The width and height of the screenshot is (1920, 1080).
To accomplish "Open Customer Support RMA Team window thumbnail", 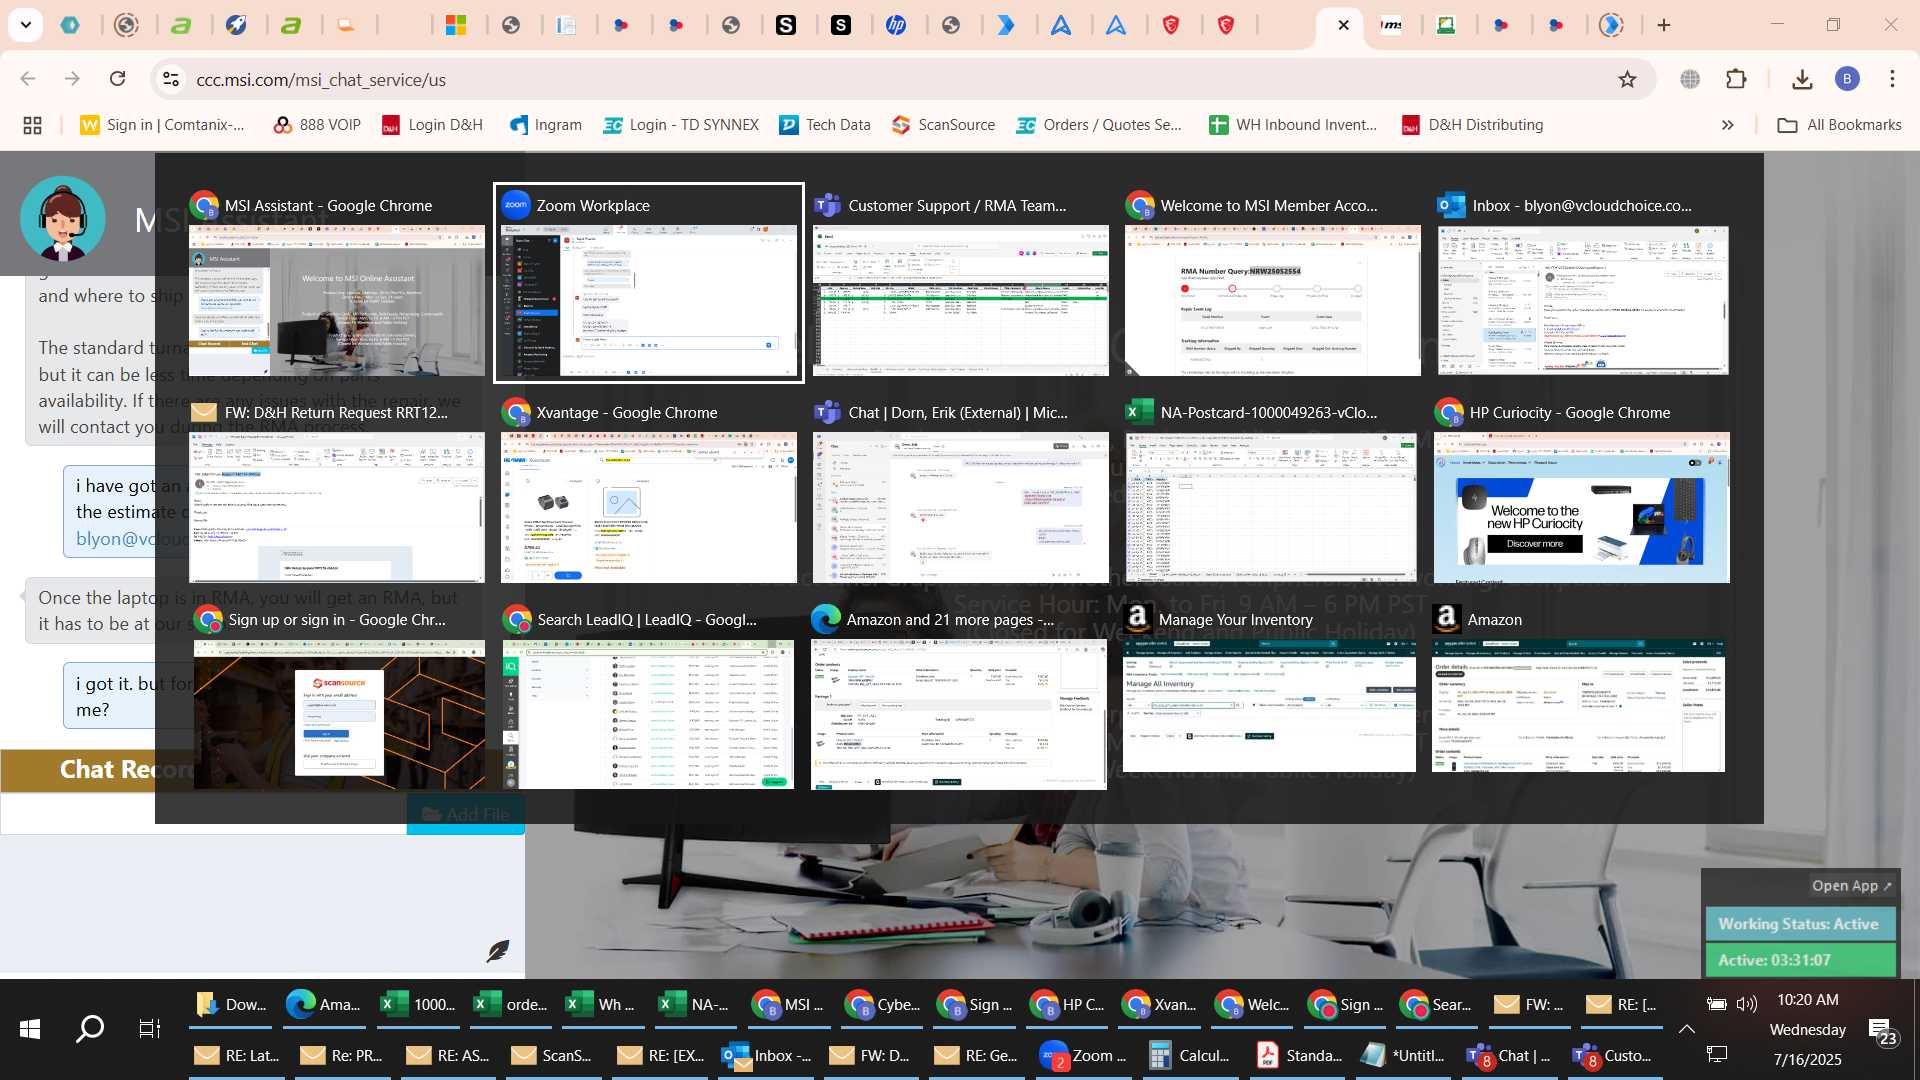I will (960, 300).
